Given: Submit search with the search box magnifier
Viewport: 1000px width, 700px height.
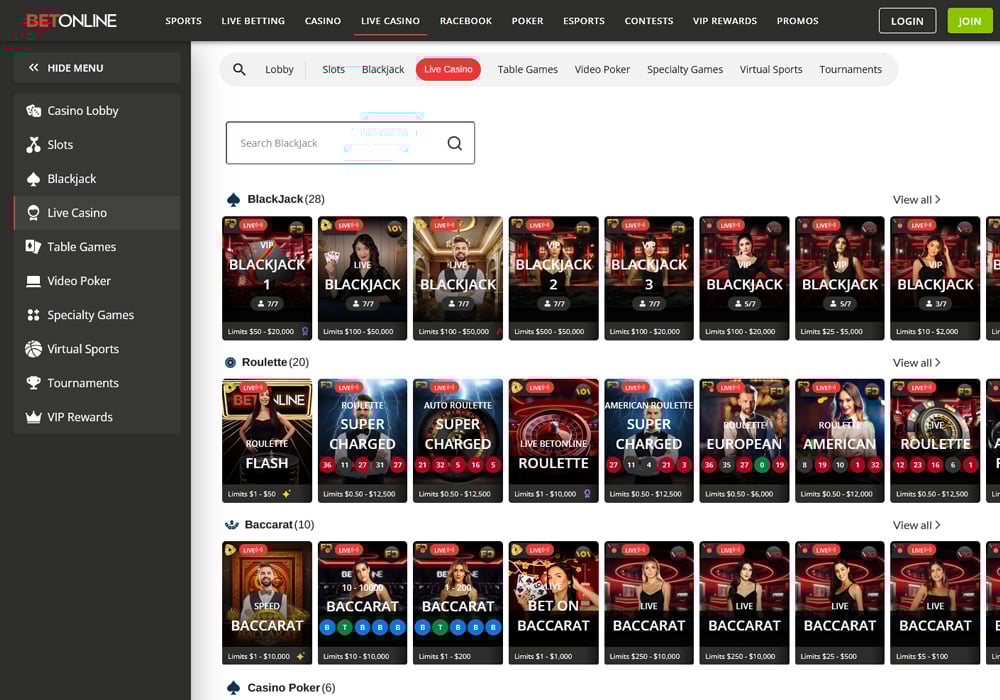Looking at the screenshot, I should 454,143.
